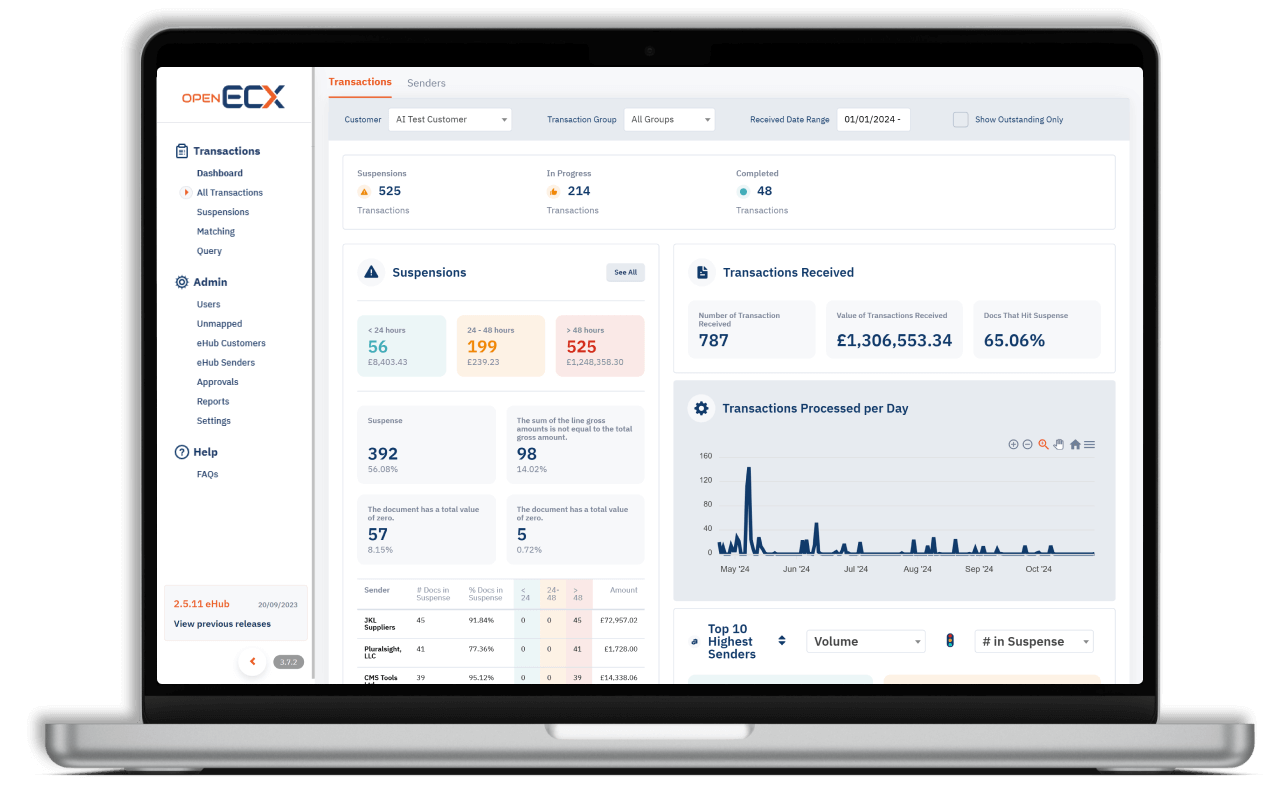The image size is (1285, 786).
Task: Click the Pluralsight, LLC row
Action: point(501,652)
